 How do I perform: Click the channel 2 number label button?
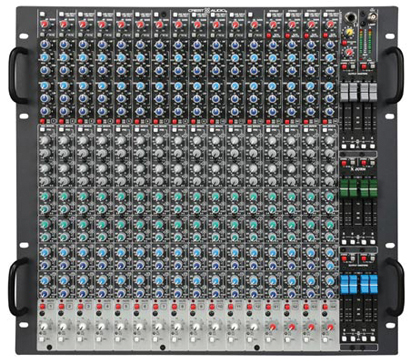tap(70, 306)
